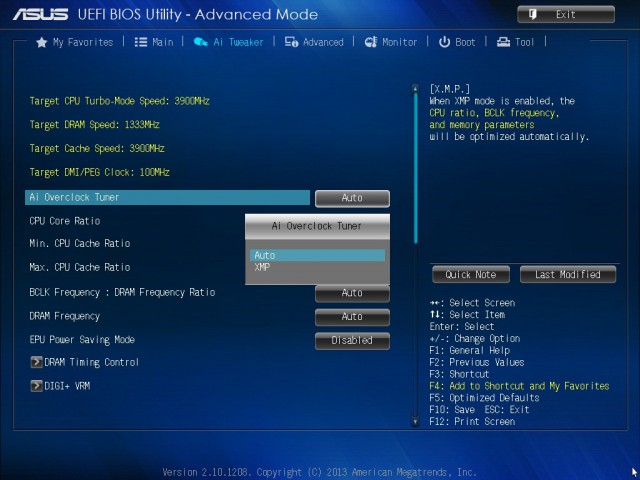Click the Ai Overclock Tuner popup title
640x480 pixels.
pos(317,226)
